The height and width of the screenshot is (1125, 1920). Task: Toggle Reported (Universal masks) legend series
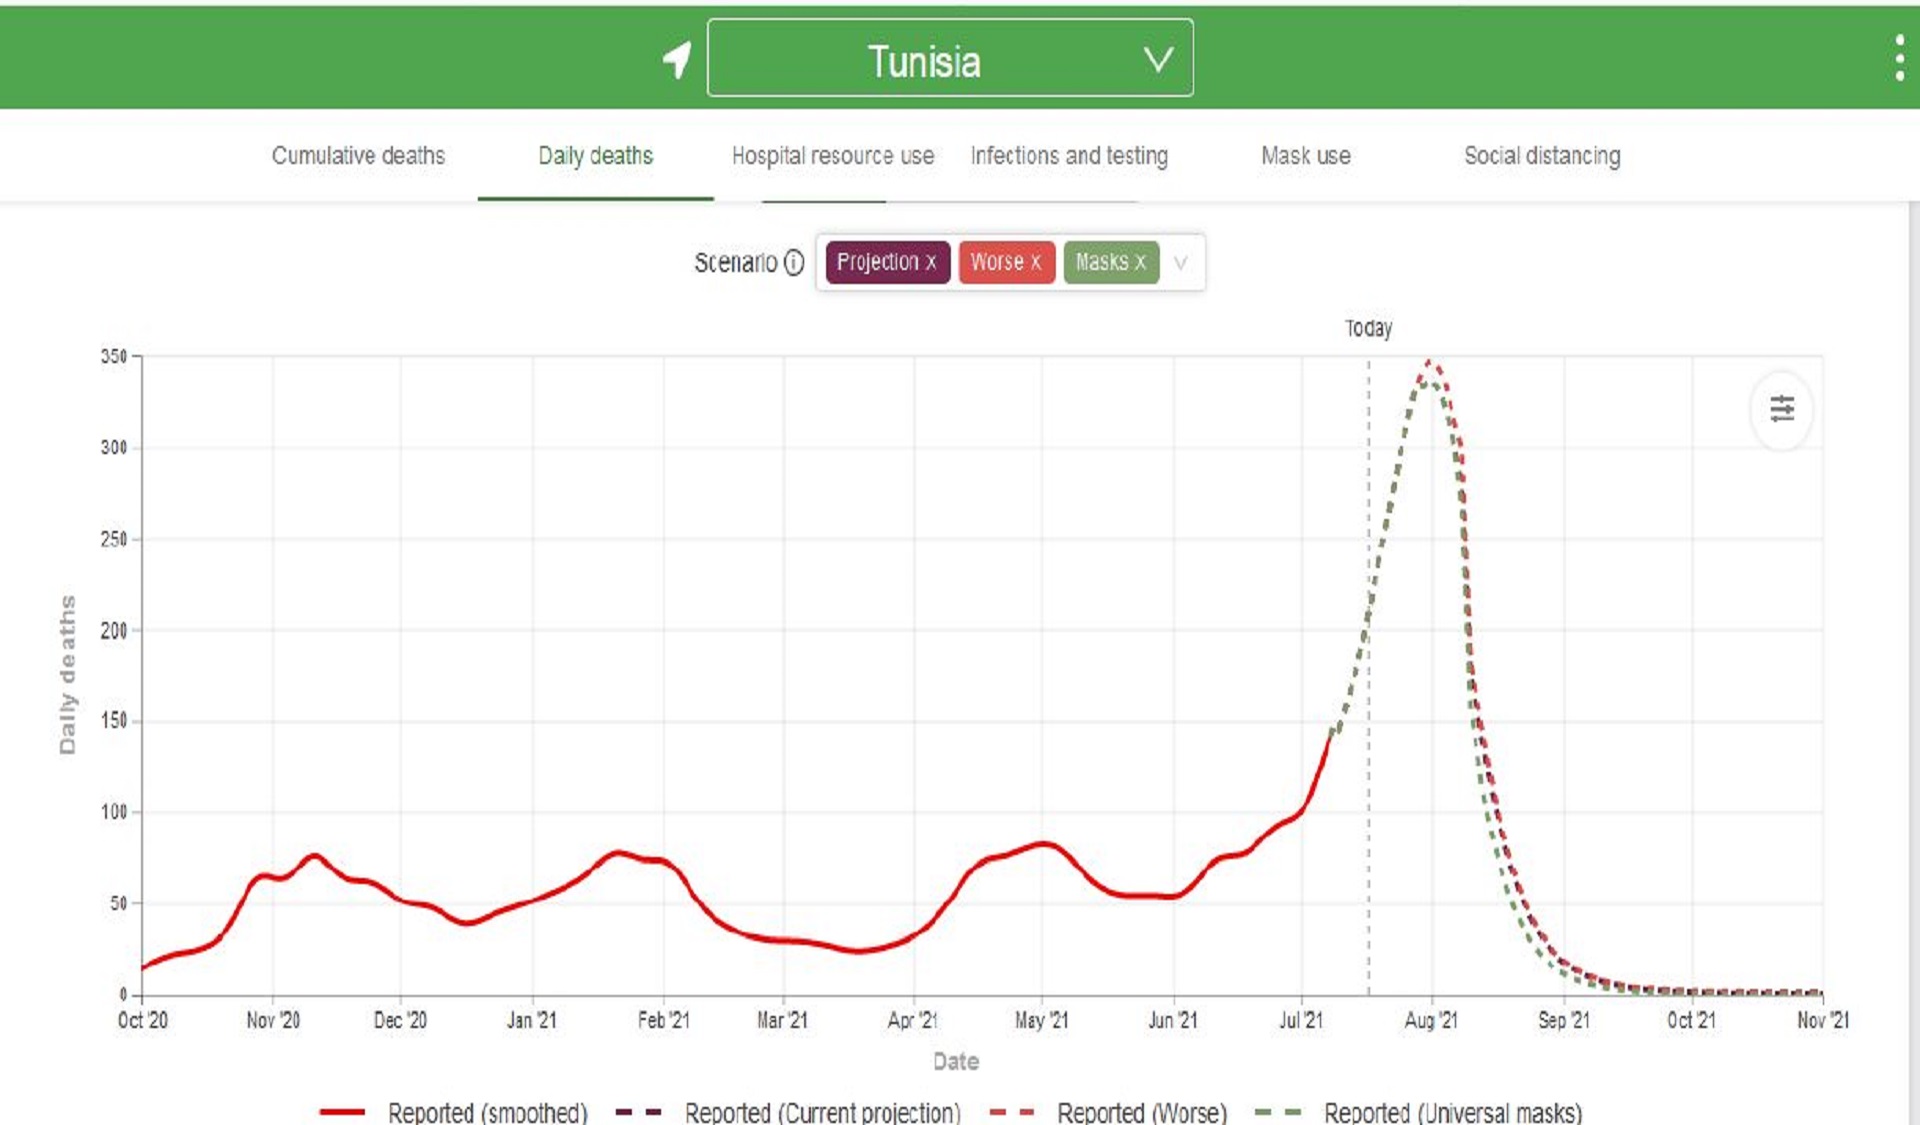click(1419, 1112)
